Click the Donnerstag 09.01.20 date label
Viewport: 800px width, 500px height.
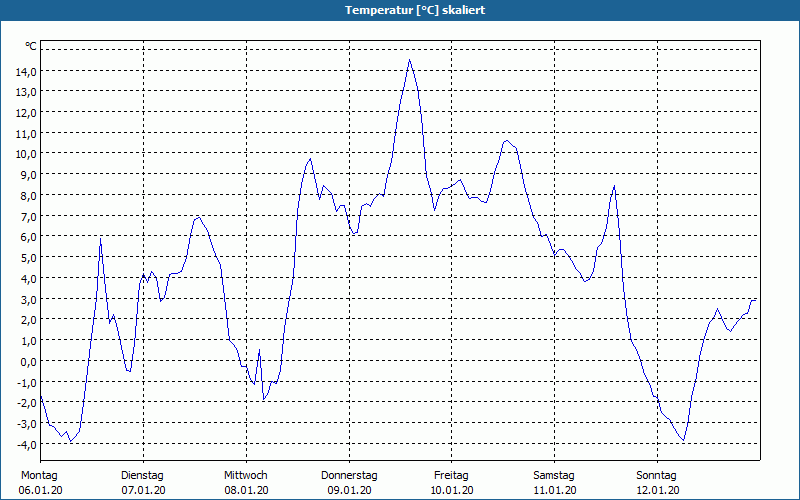349,483
